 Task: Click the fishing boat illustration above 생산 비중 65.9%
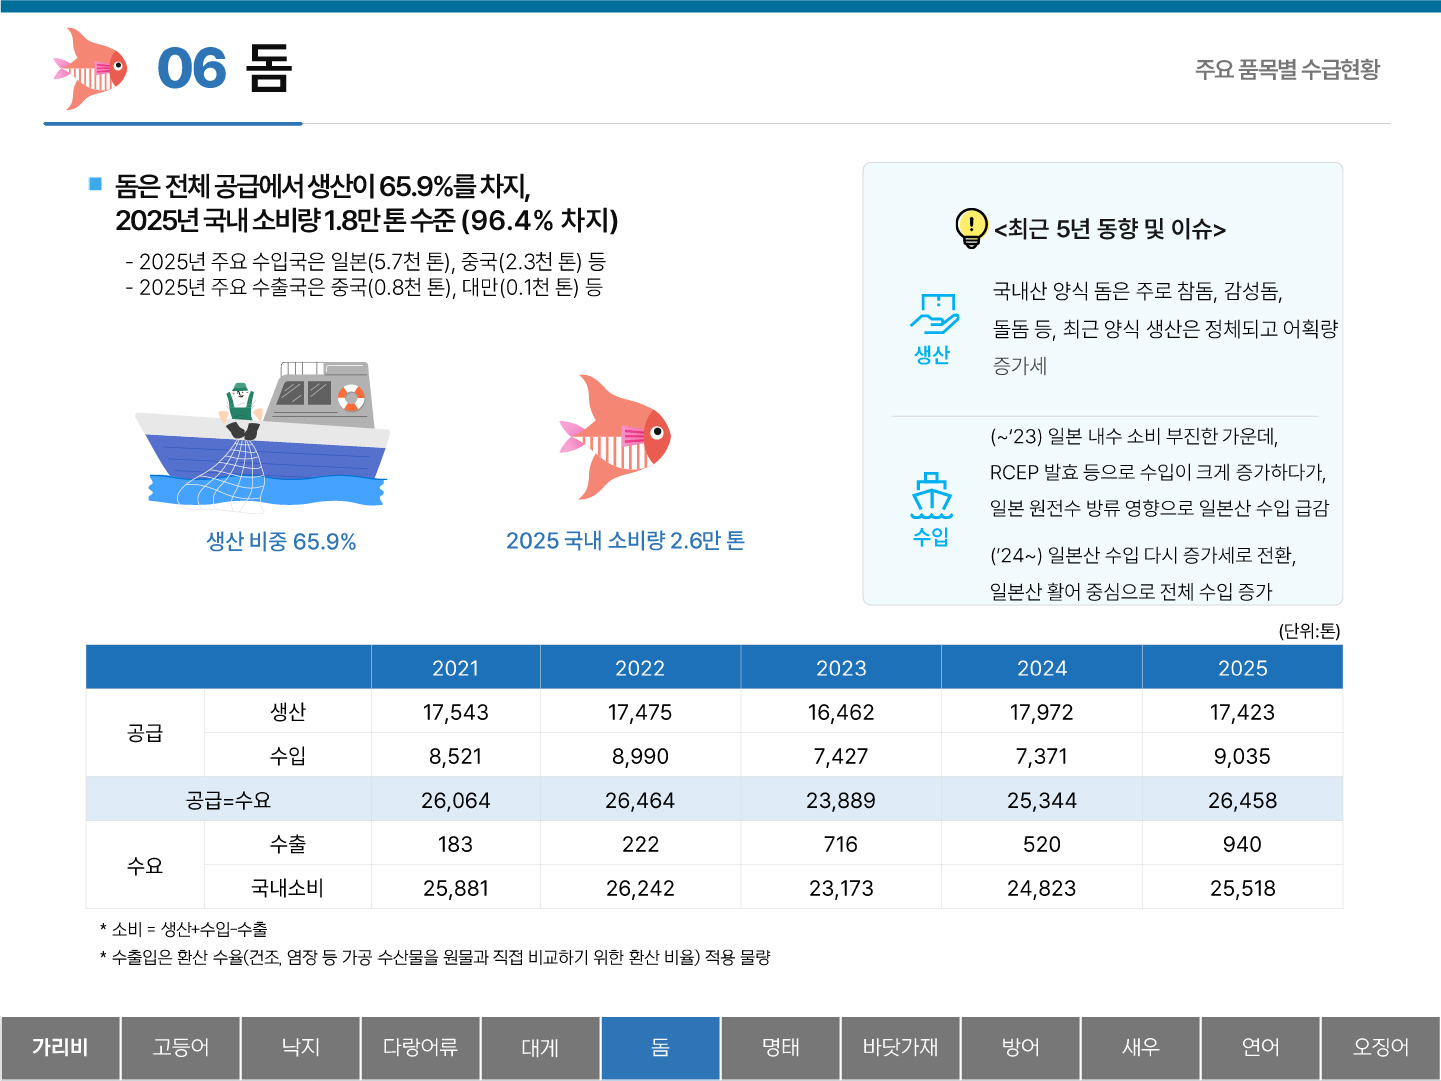[263, 436]
